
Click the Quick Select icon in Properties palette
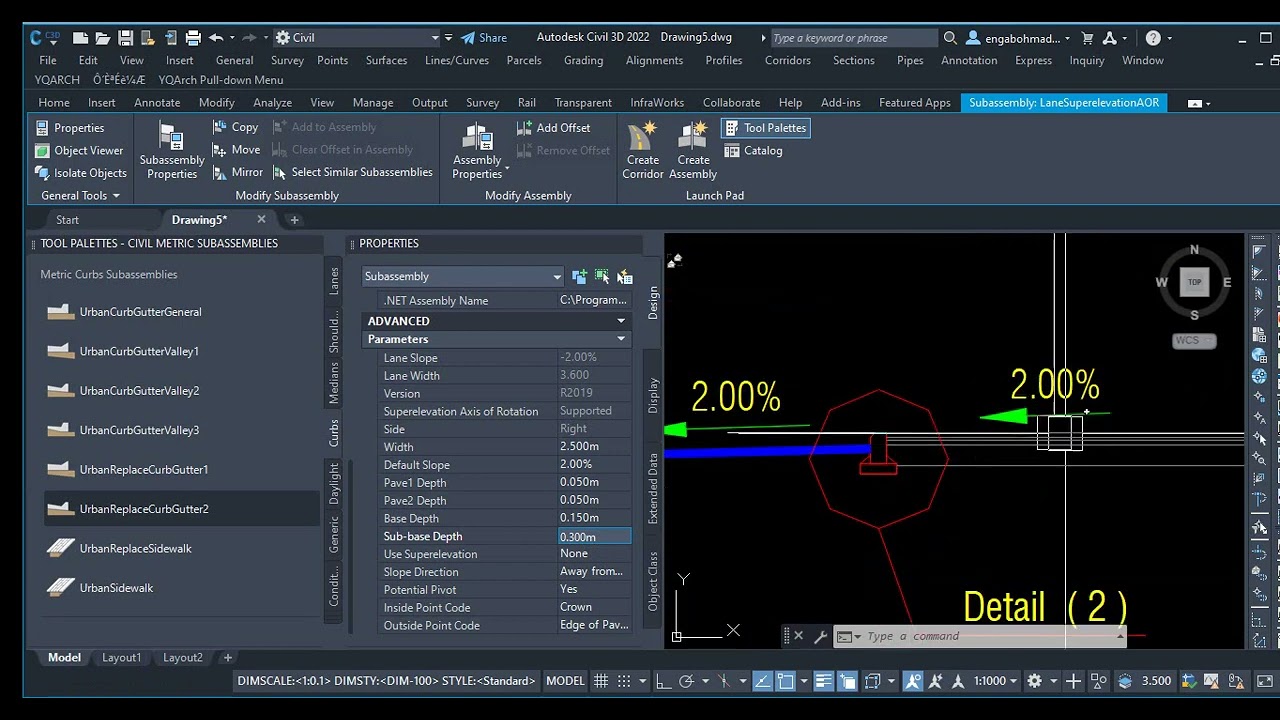point(625,276)
